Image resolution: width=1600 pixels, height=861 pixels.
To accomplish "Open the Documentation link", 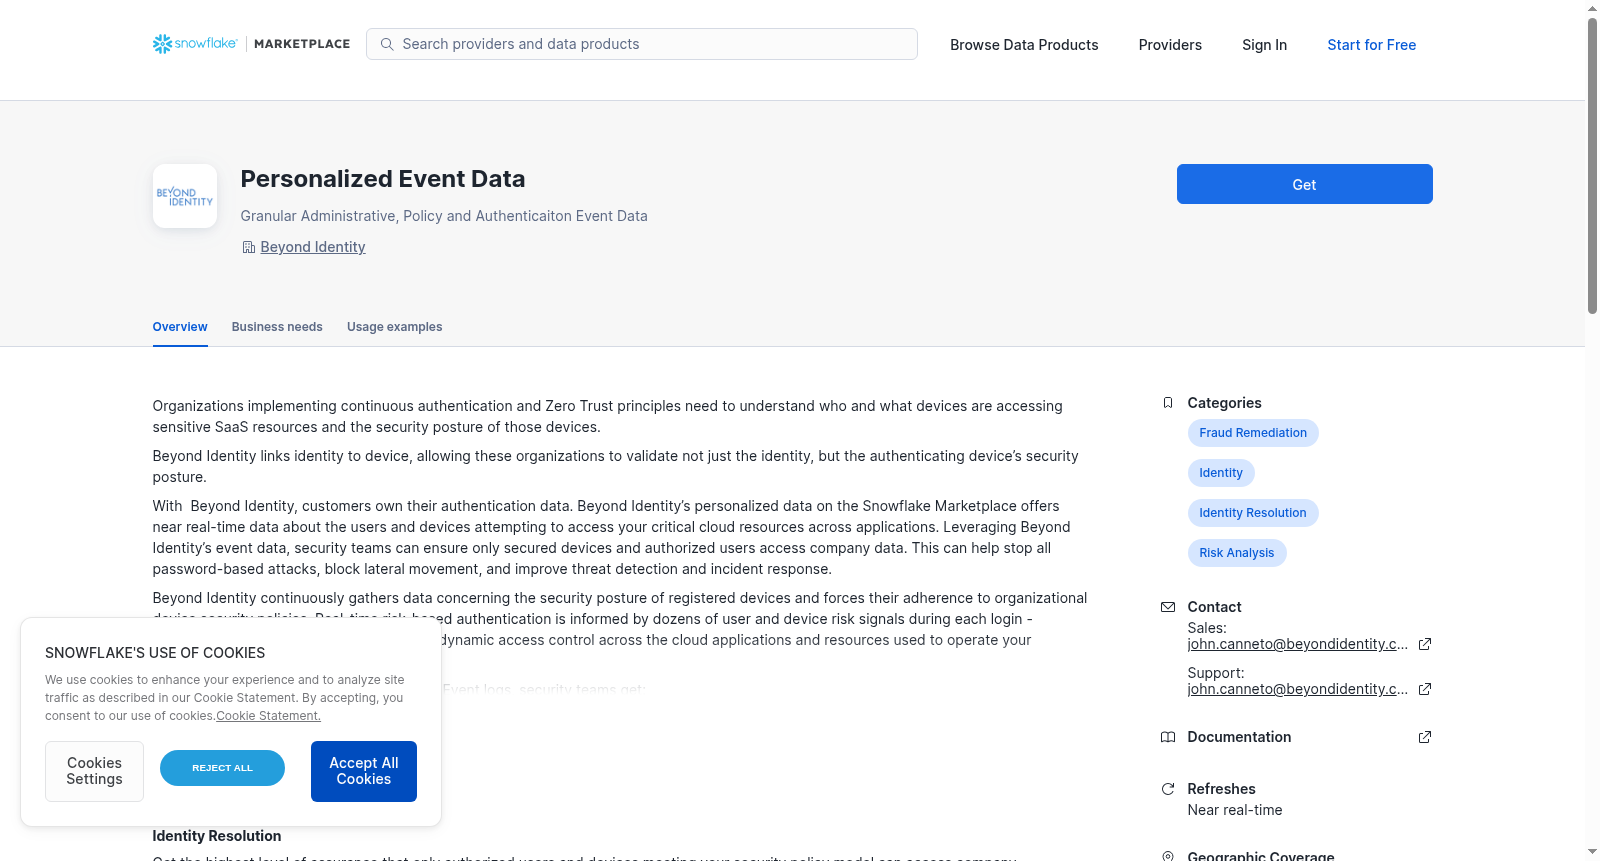I will [1239, 737].
